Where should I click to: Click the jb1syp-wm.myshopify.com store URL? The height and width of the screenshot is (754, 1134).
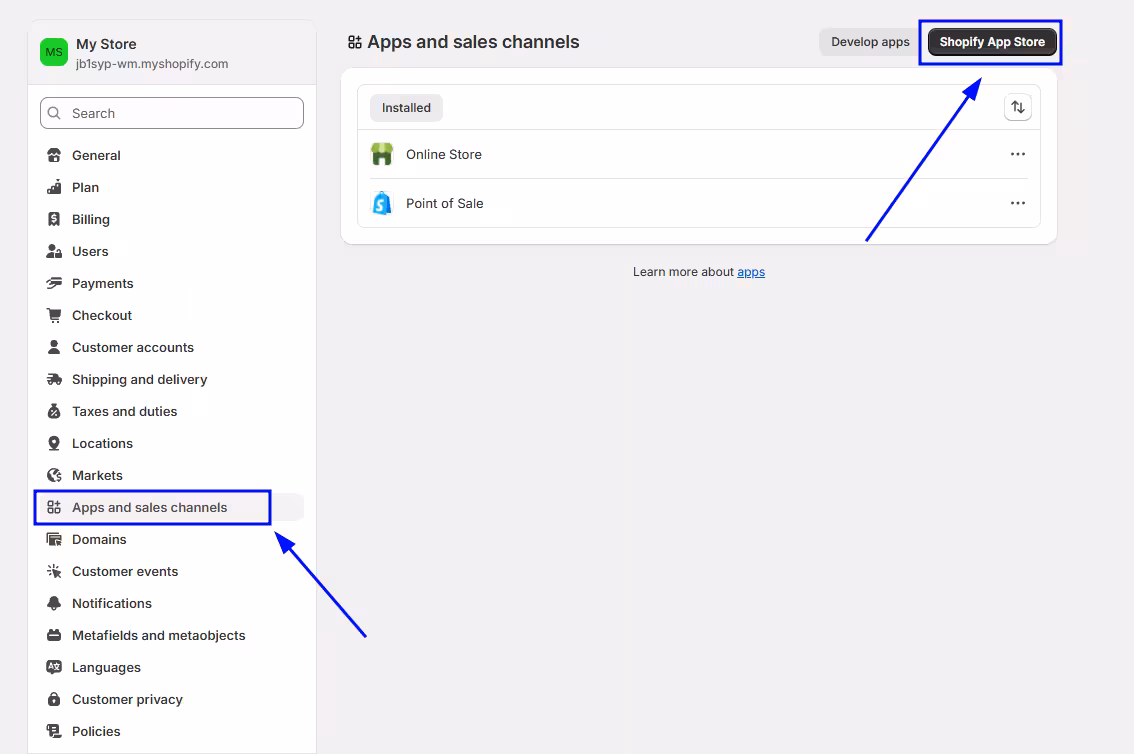[152, 64]
